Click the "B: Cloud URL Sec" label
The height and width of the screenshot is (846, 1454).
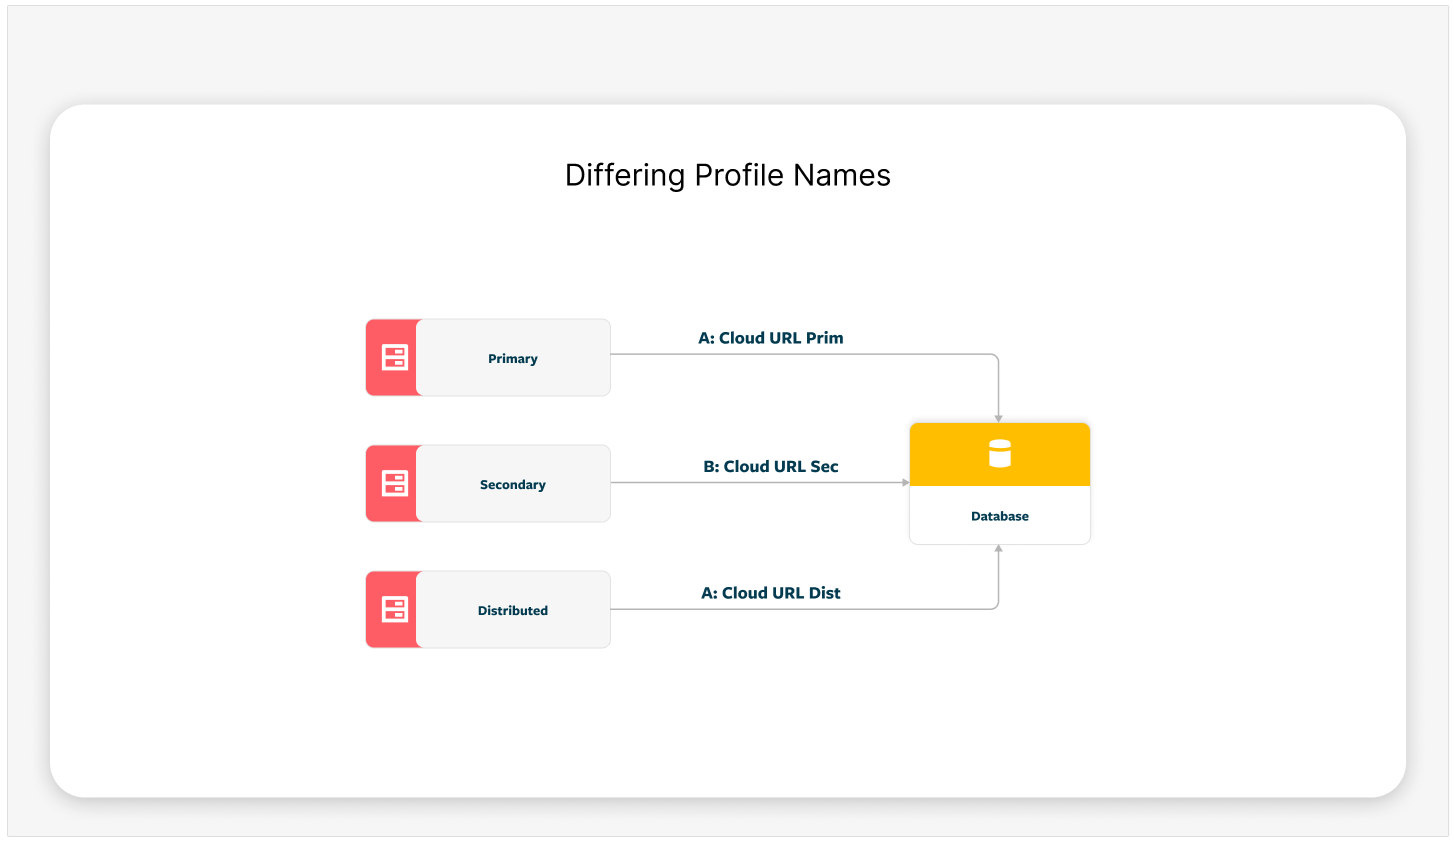coord(771,466)
